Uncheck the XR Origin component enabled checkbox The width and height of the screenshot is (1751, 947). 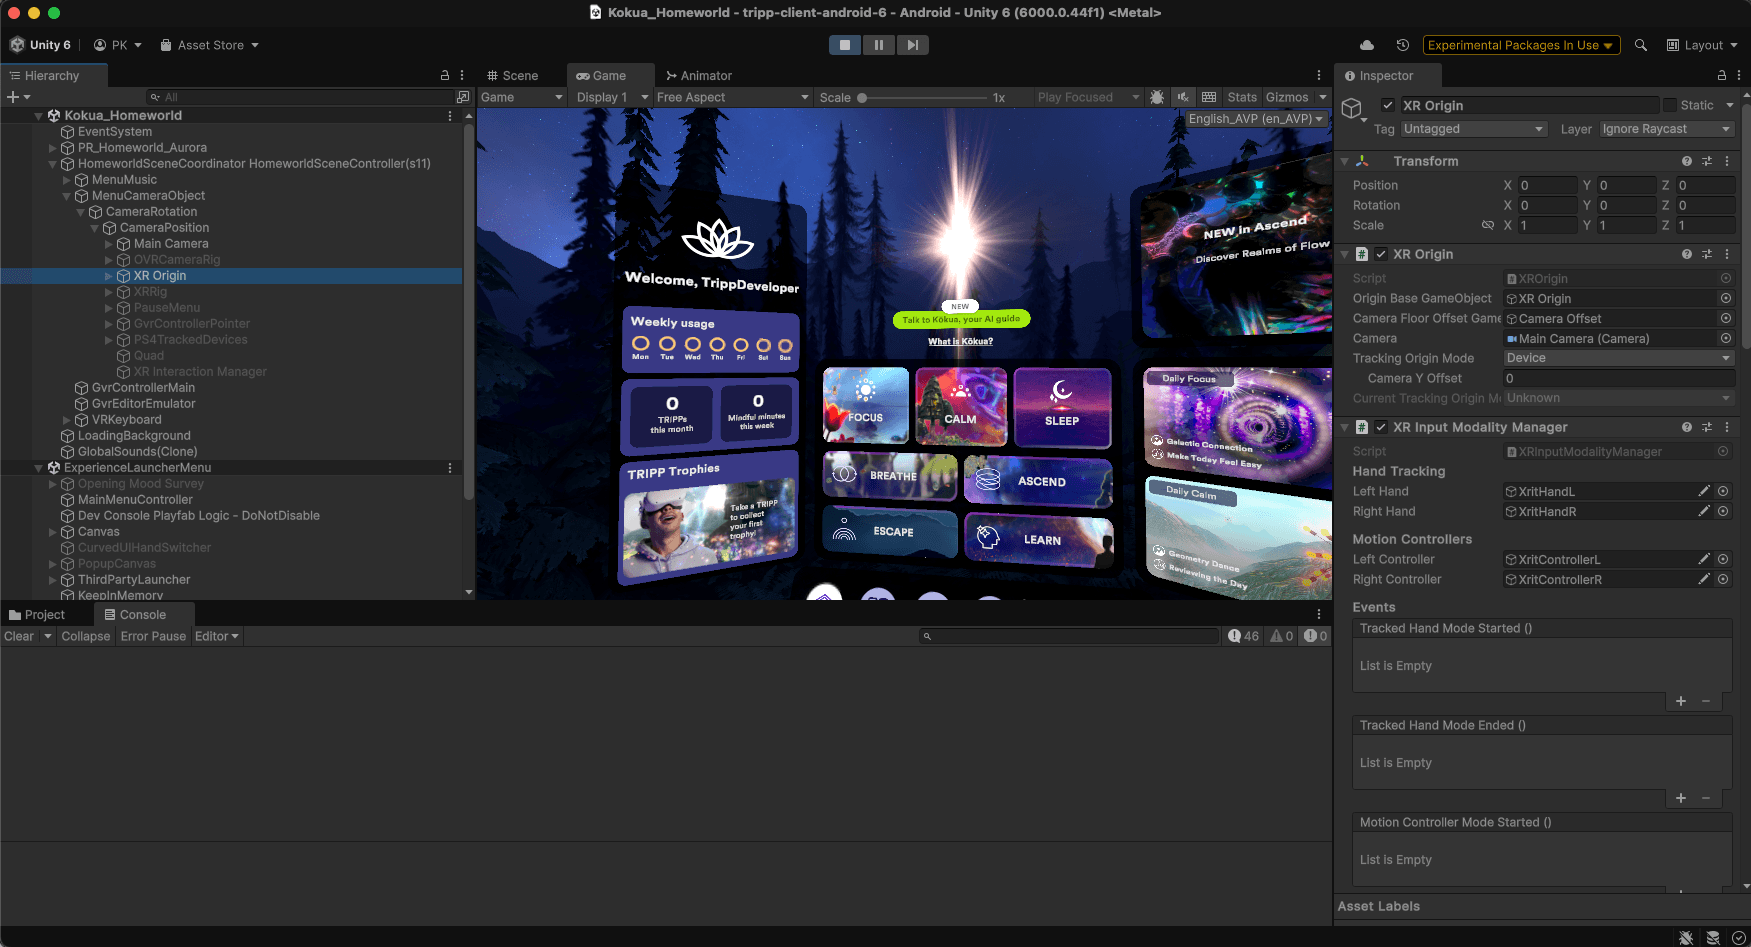1381,254
